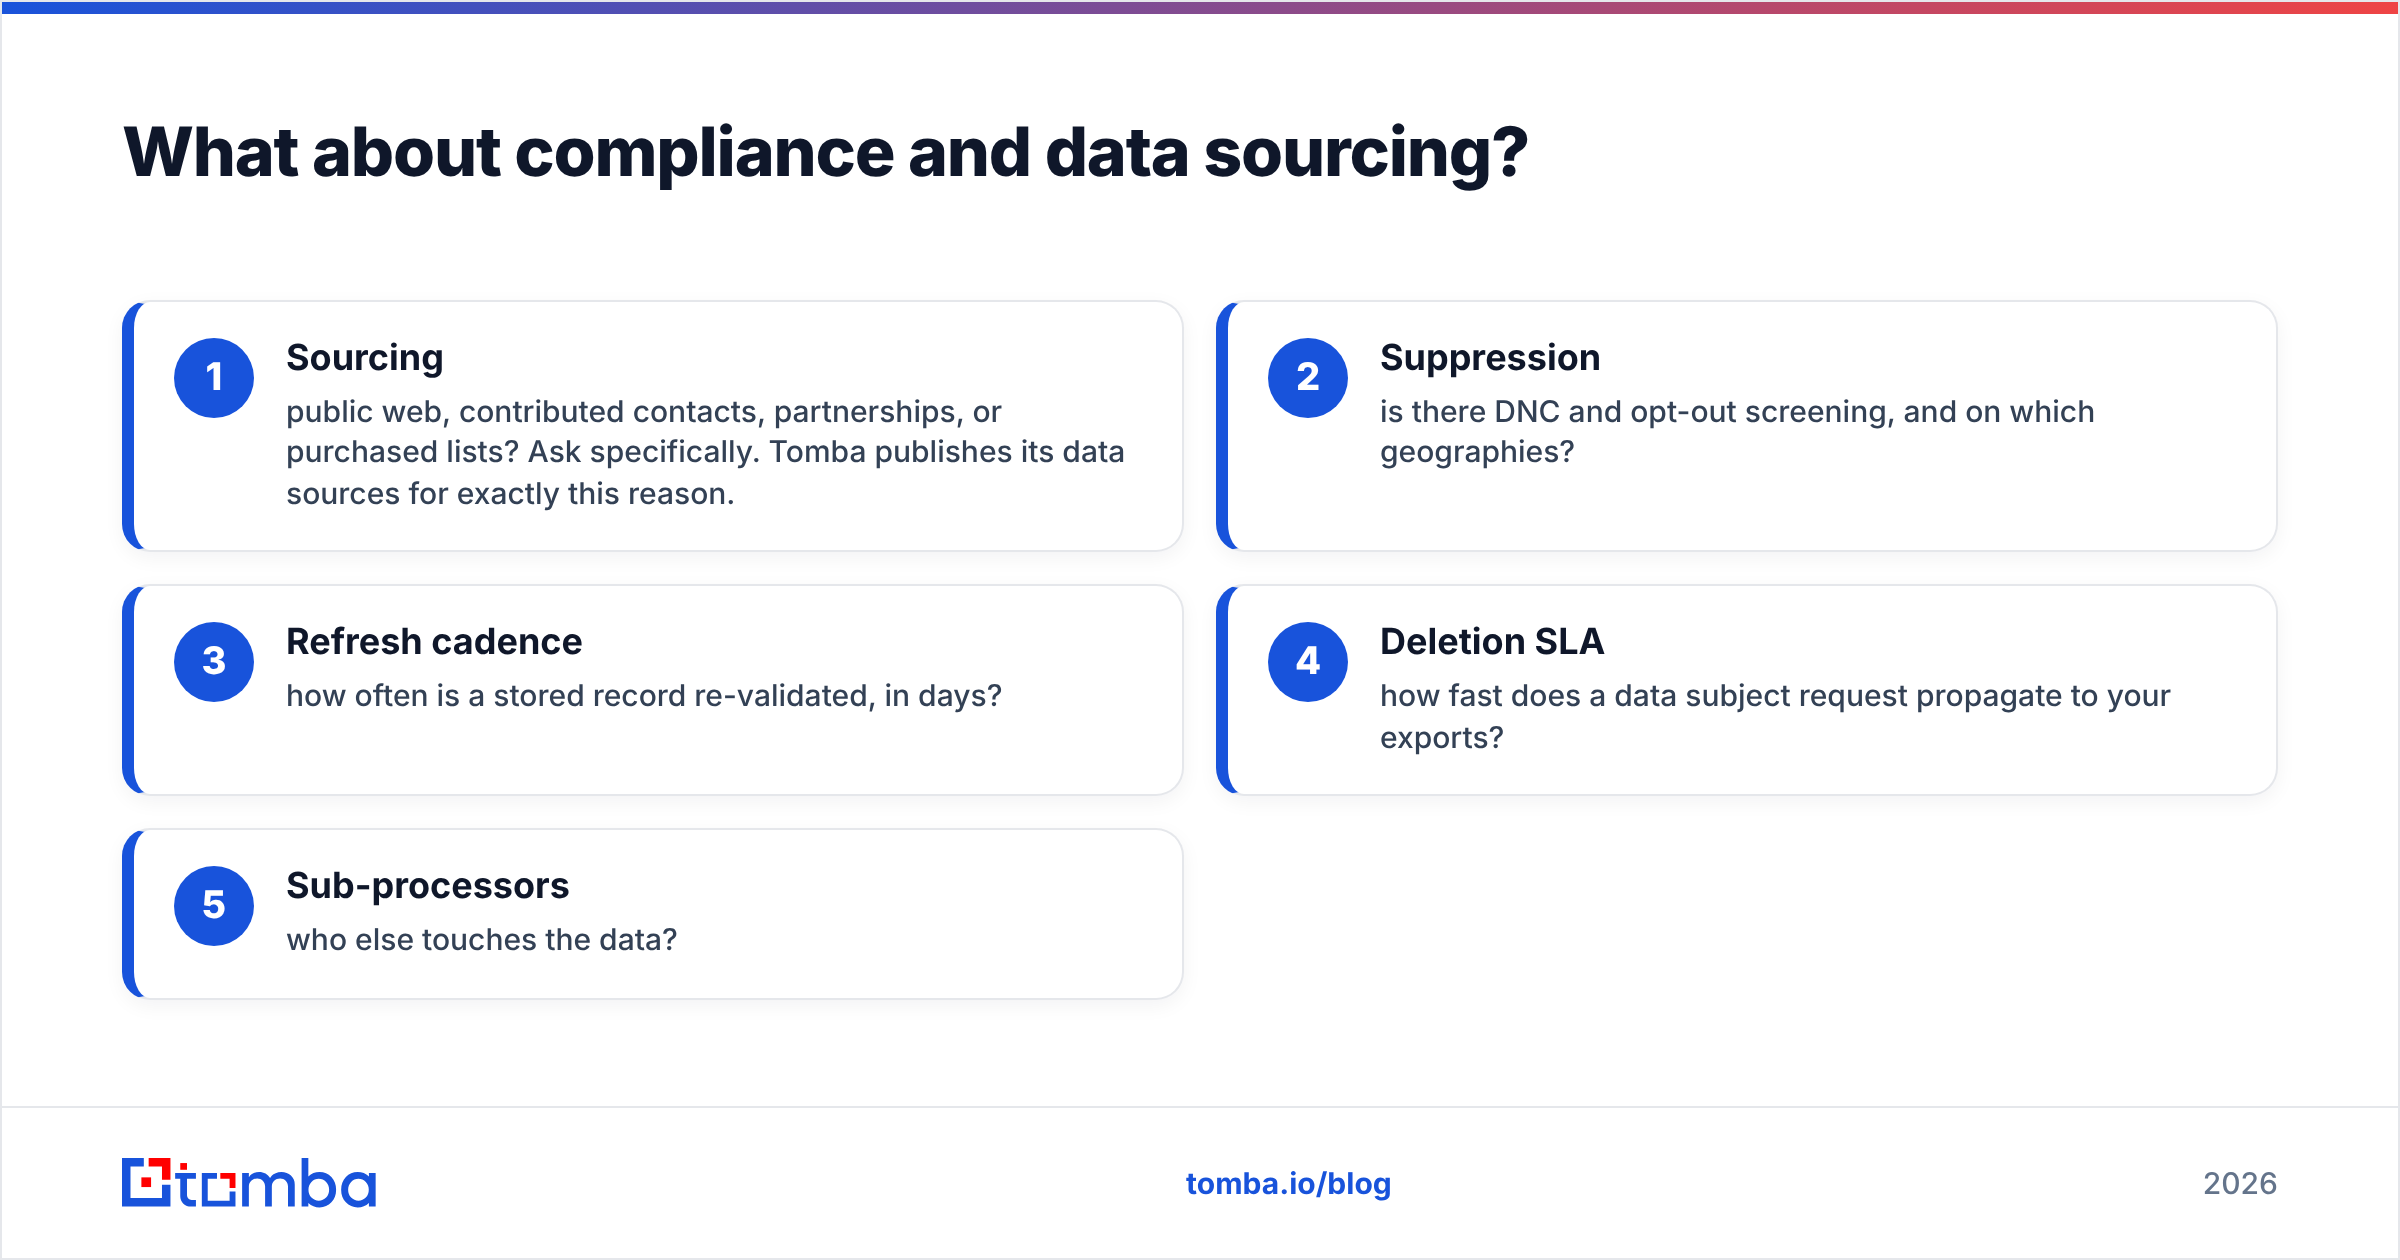This screenshot has width=2400, height=1260.
Task: Click the '2026' footer year
Action: [2240, 1184]
